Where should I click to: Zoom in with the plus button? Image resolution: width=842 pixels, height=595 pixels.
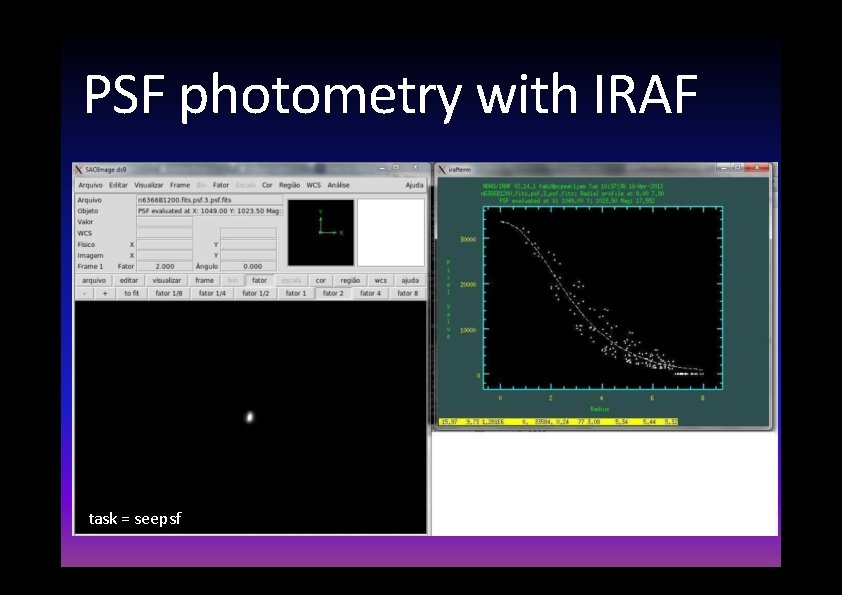click(x=105, y=293)
